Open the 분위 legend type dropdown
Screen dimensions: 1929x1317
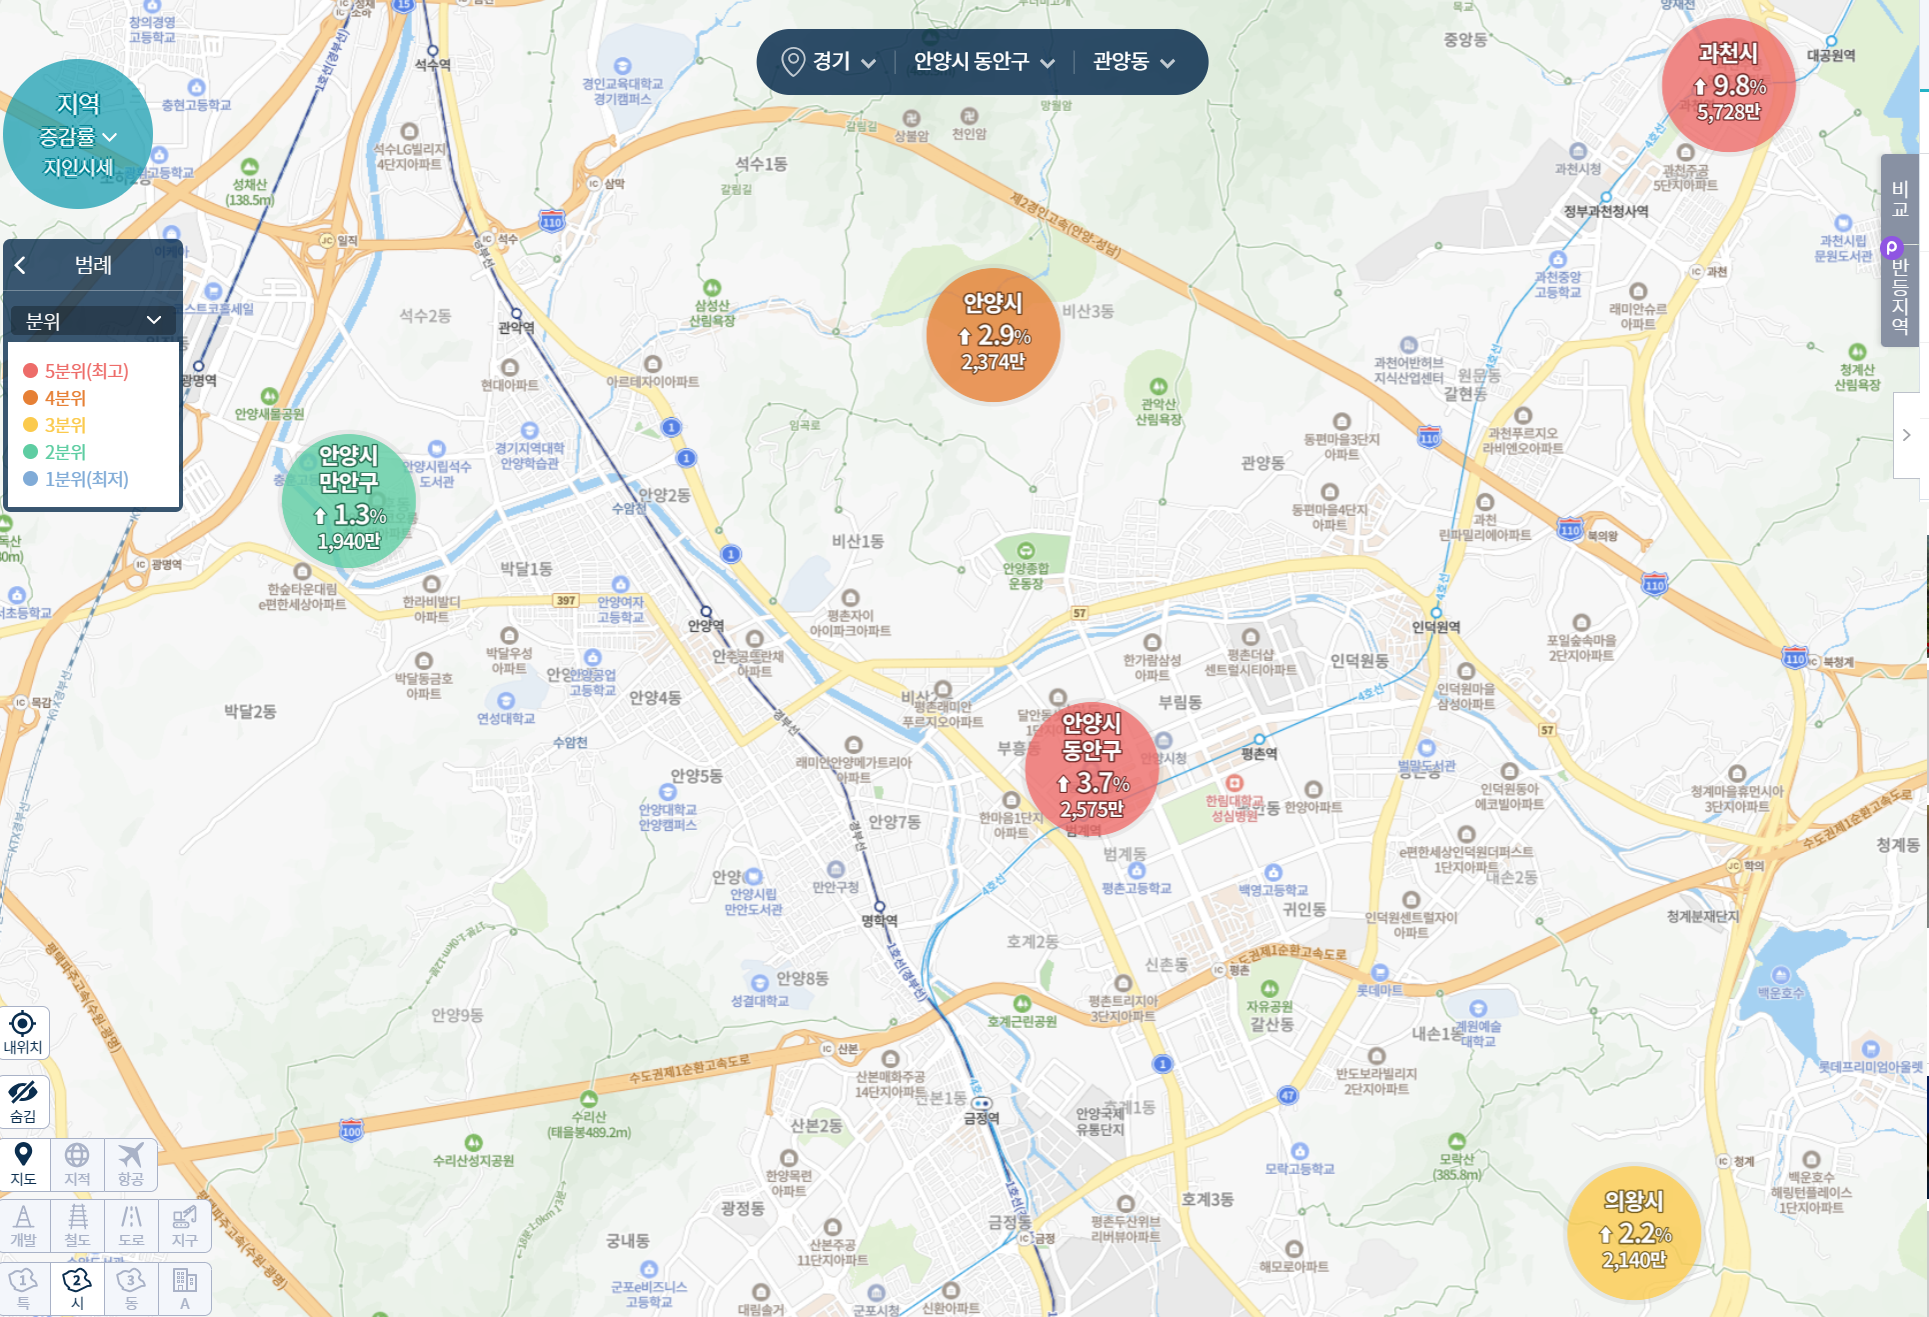click(x=93, y=321)
